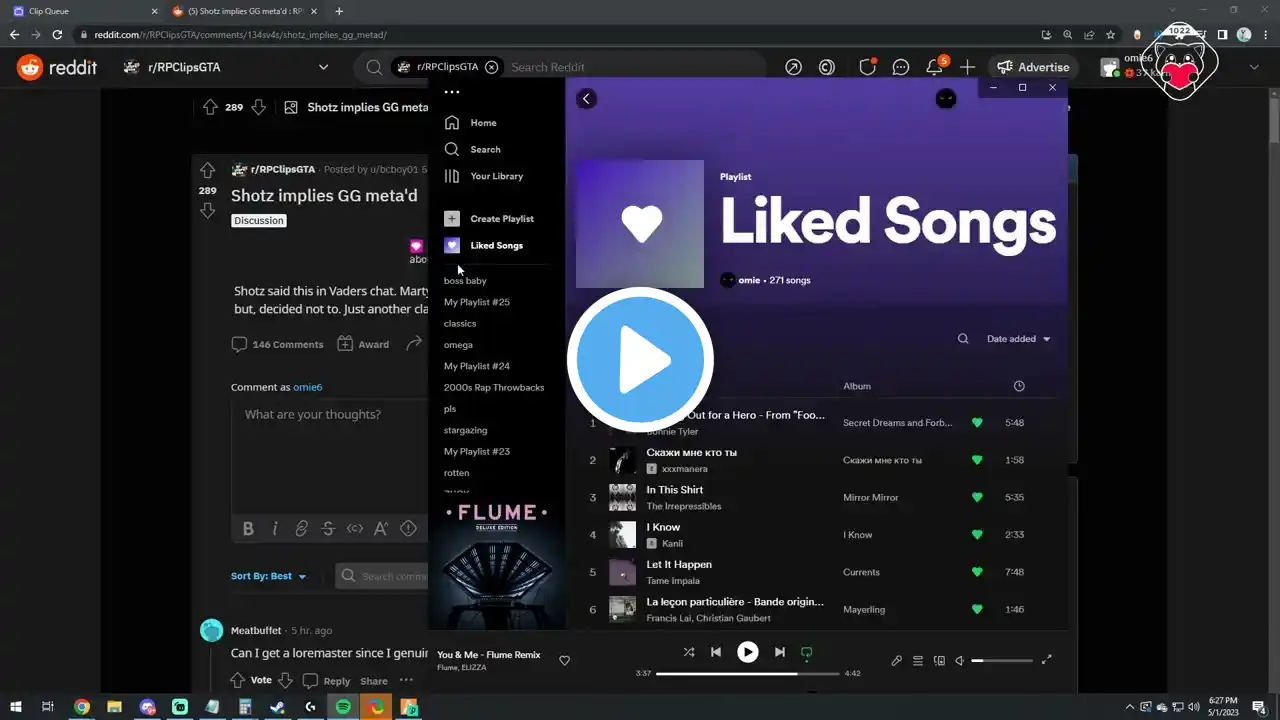Open the omega playlist
Image resolution: width=1280 pixels, height=720 pixels.
(x=458, y=345)
